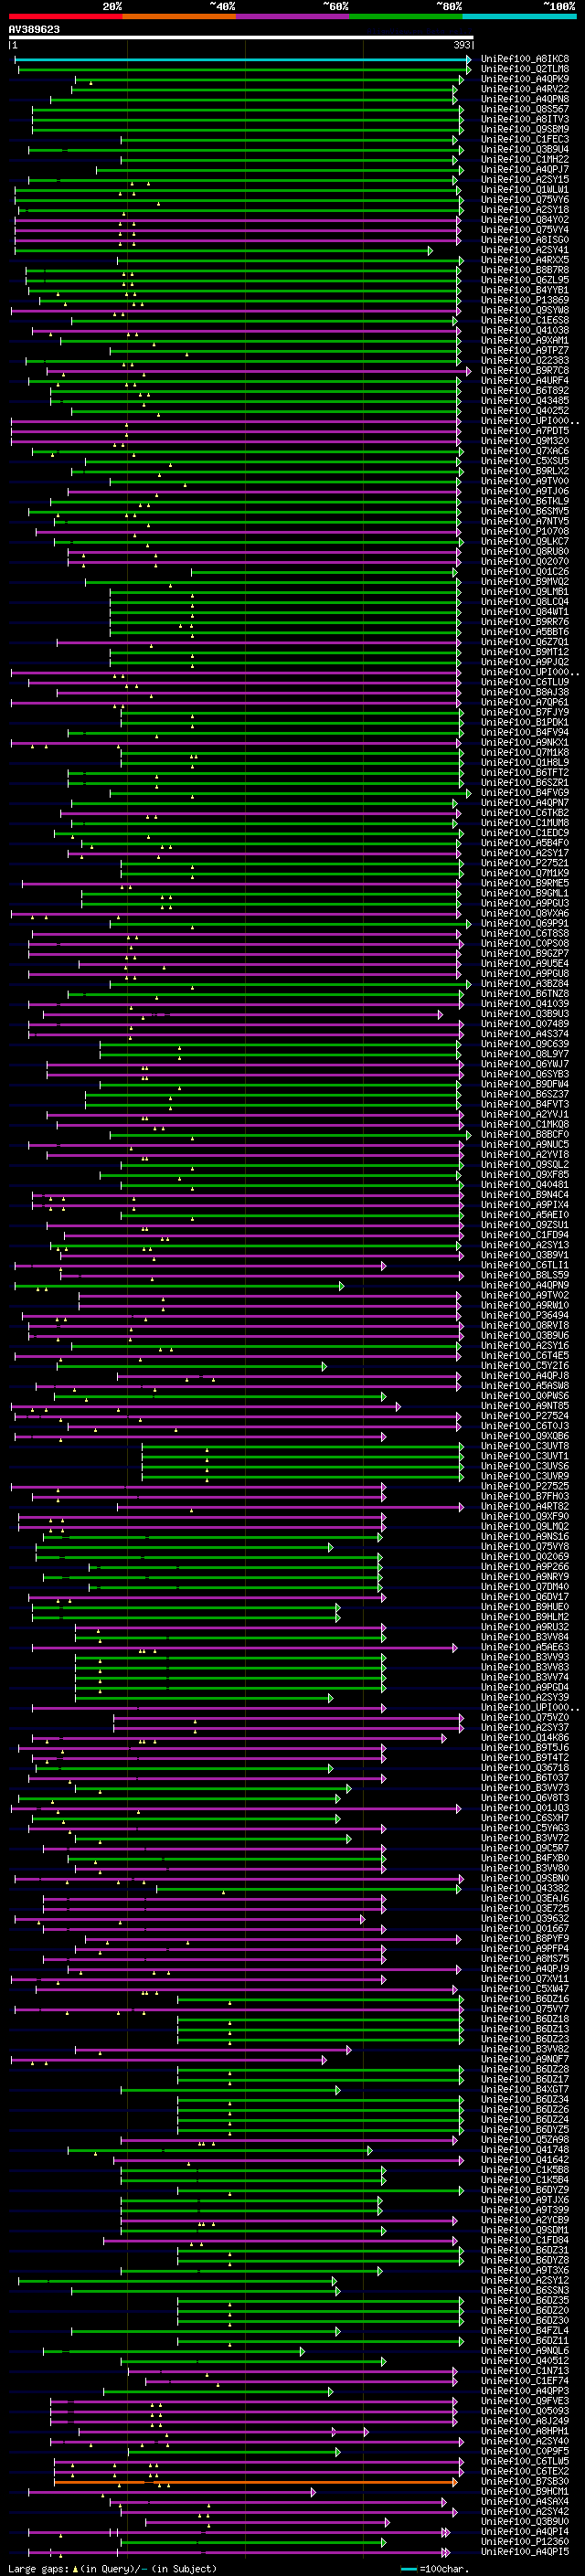The image size is (585, 2576).
Task: Select label UniRef100_A4URF4
Action: click(x=525, y=381)
